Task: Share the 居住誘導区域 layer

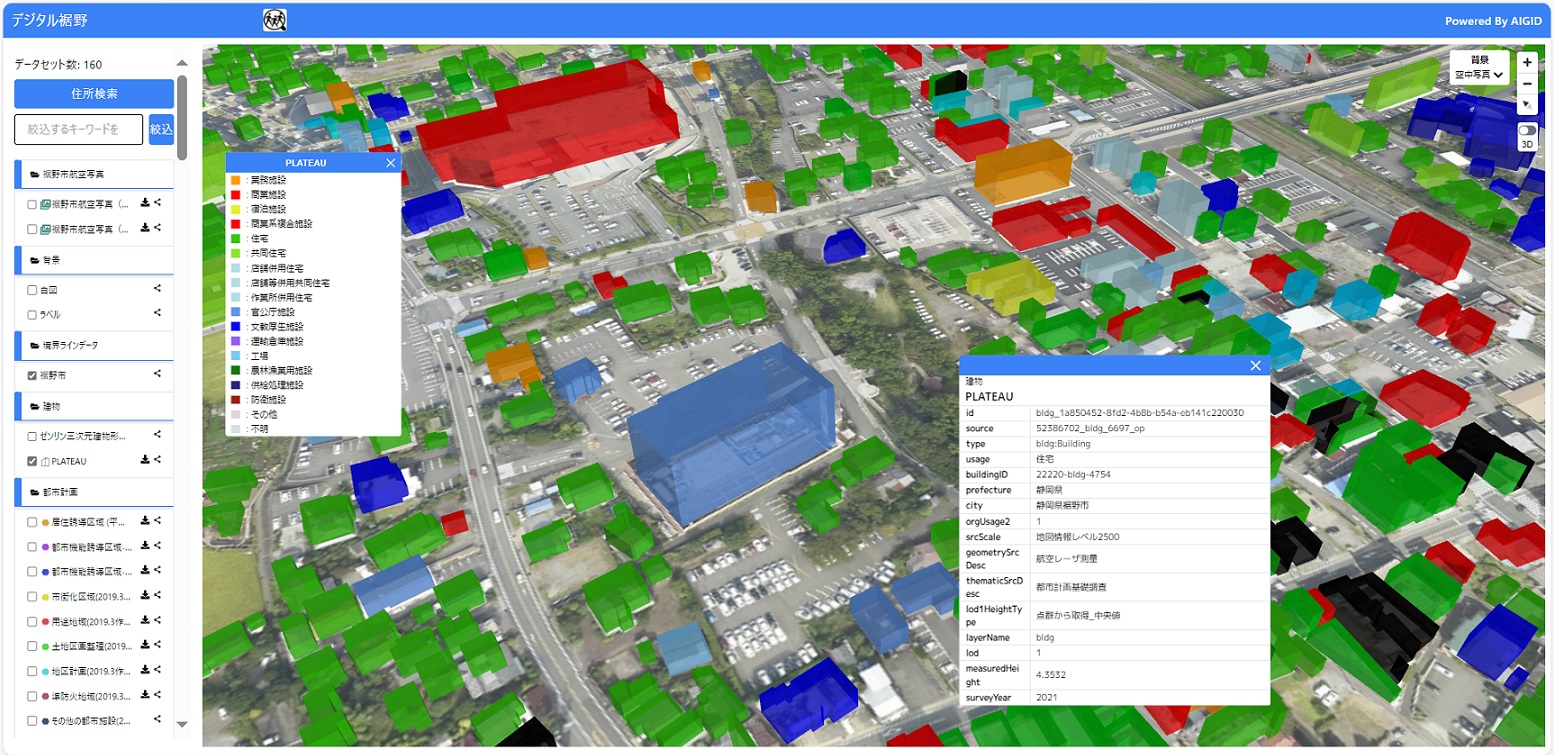Action: pos(158,521)
